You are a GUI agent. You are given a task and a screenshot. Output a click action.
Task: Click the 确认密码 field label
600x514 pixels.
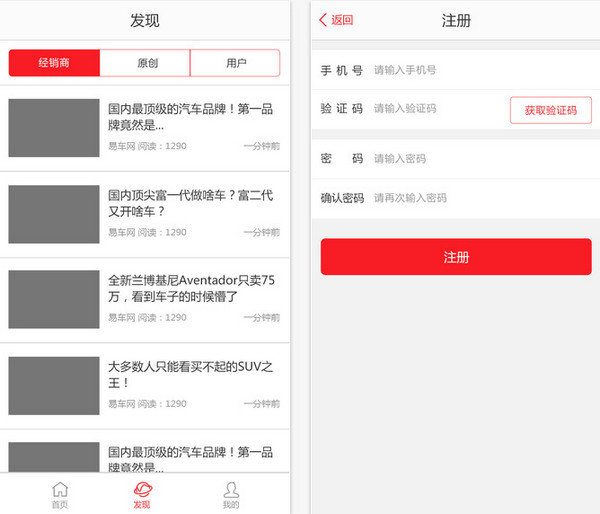click(342, 198)
